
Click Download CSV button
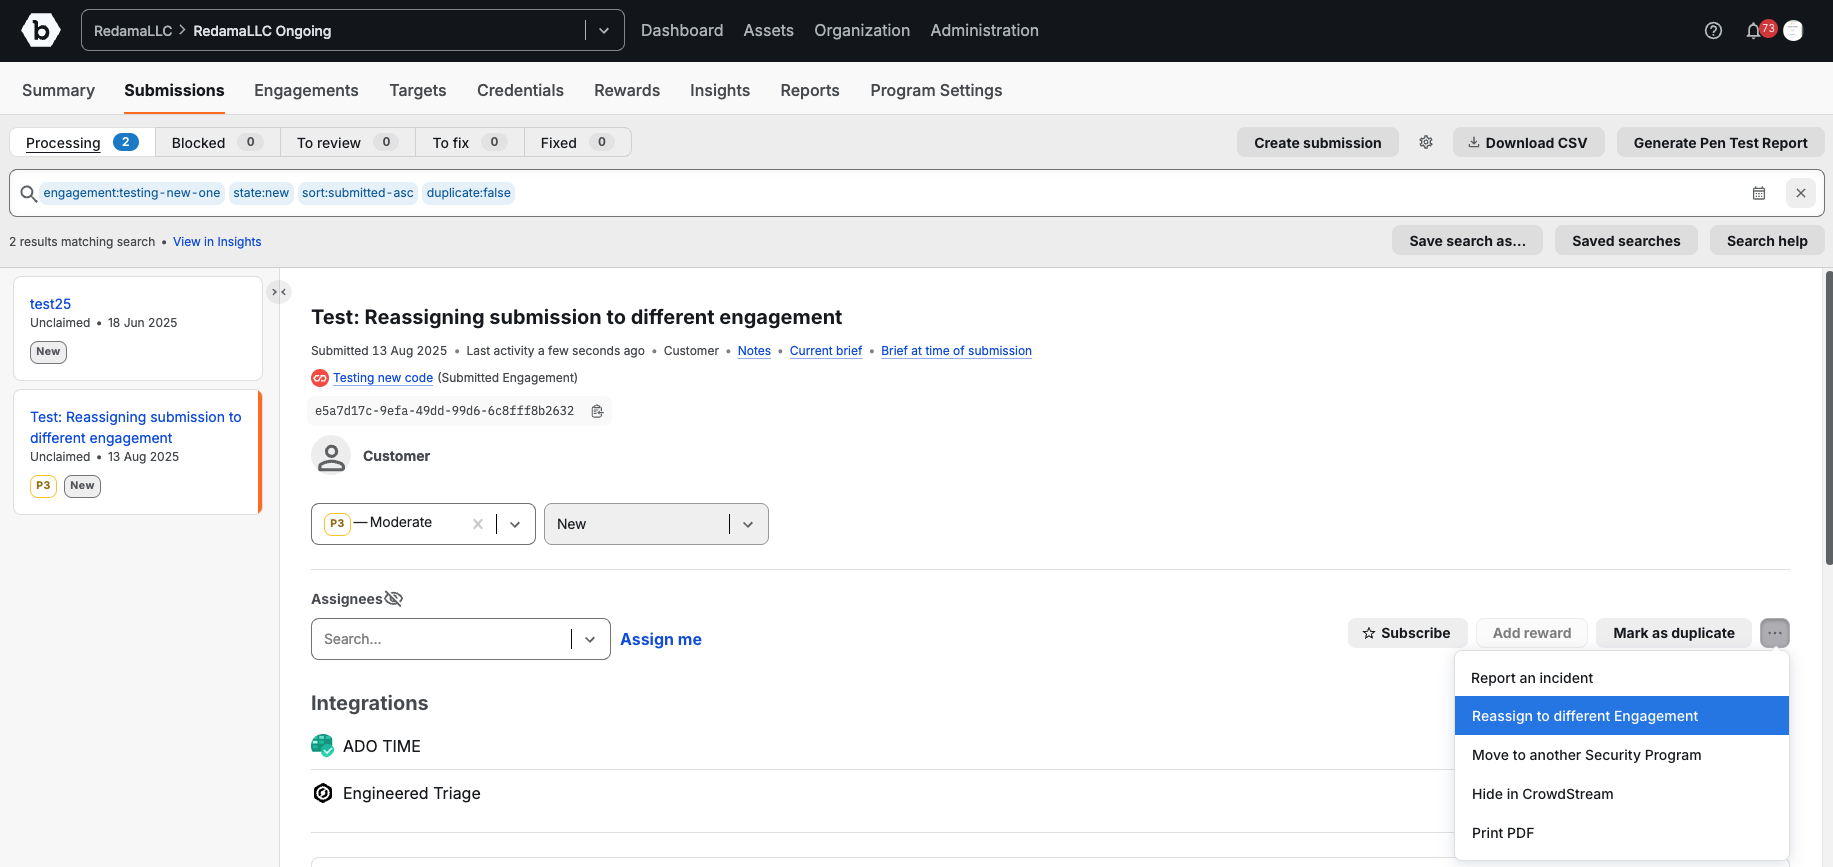click(x=1528, y=142)
